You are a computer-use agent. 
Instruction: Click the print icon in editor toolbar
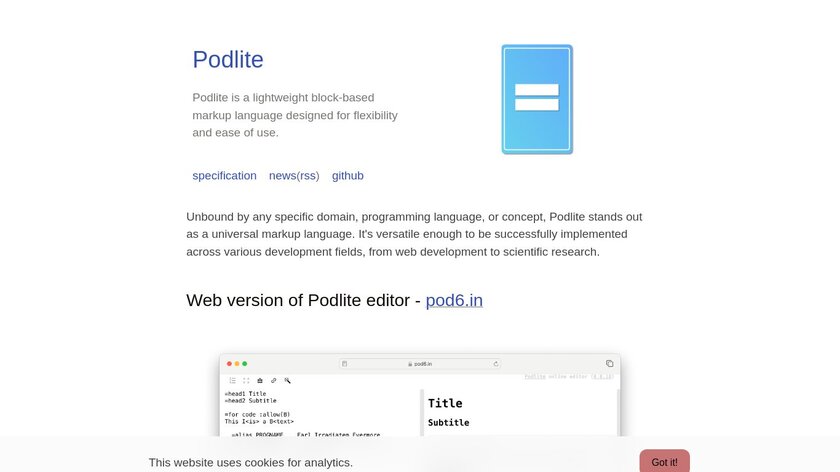coord(260,380)
